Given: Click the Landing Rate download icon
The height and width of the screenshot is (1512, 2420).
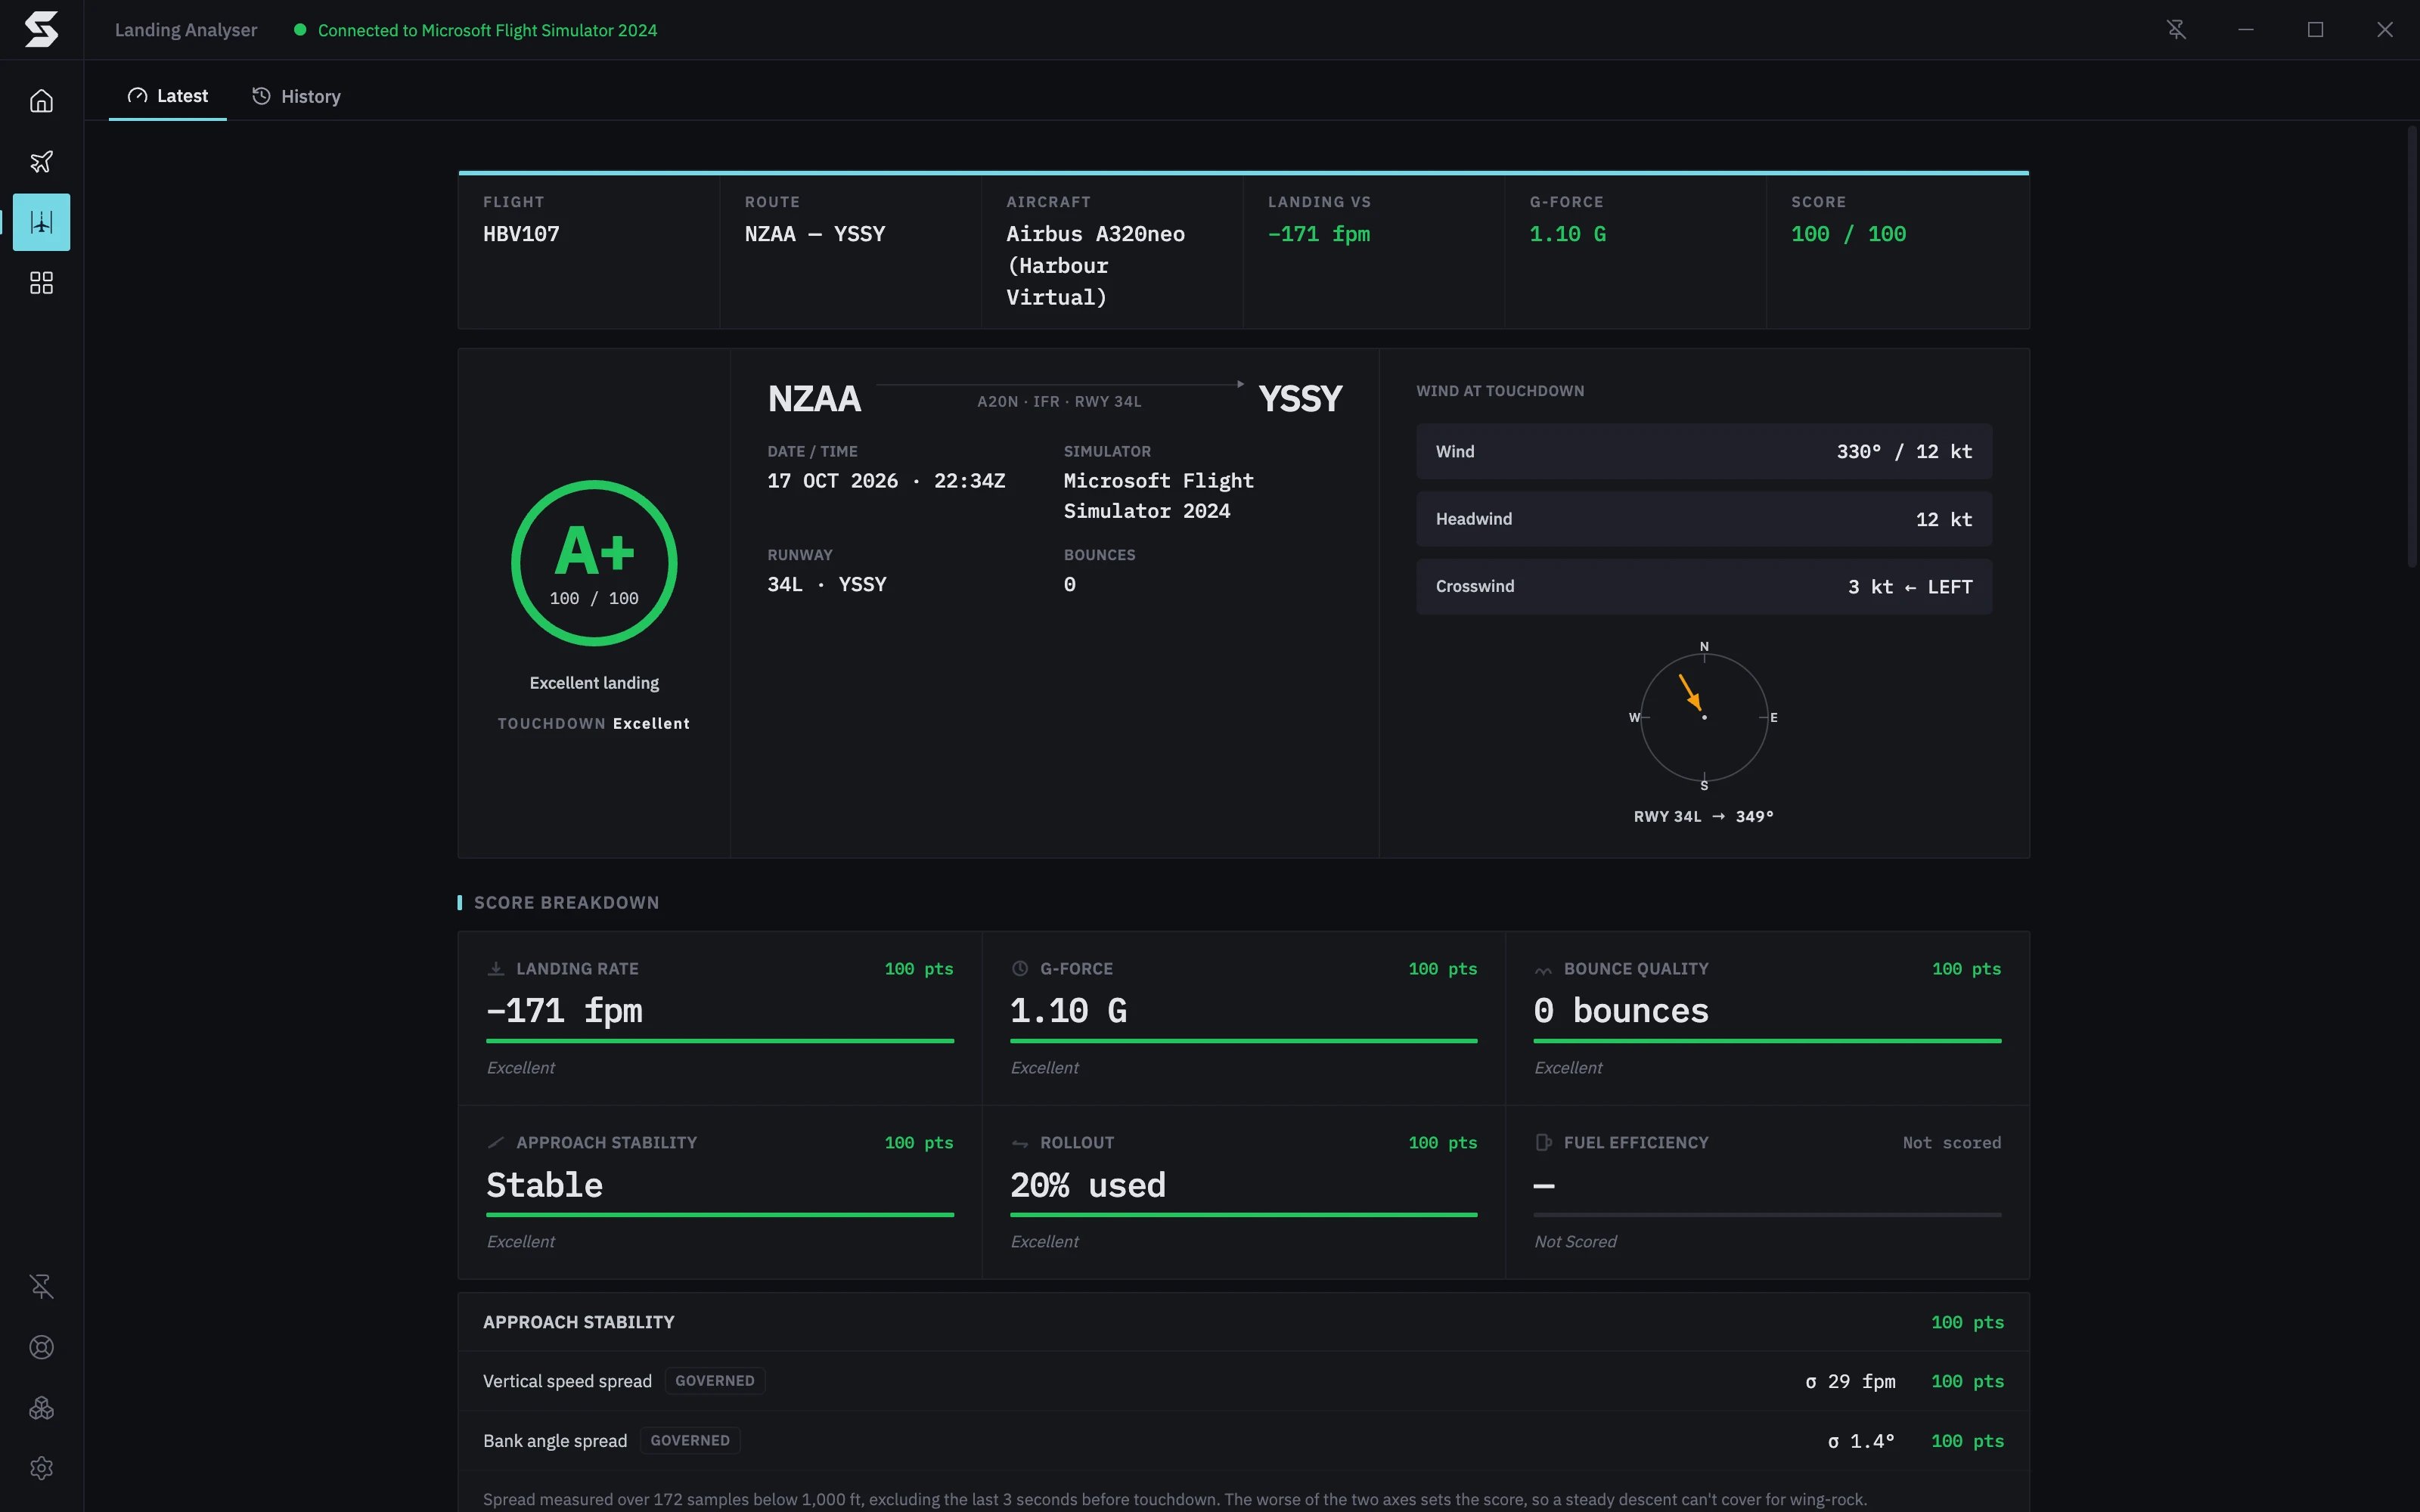Looking at the screenshot, I should coord(495,969).
